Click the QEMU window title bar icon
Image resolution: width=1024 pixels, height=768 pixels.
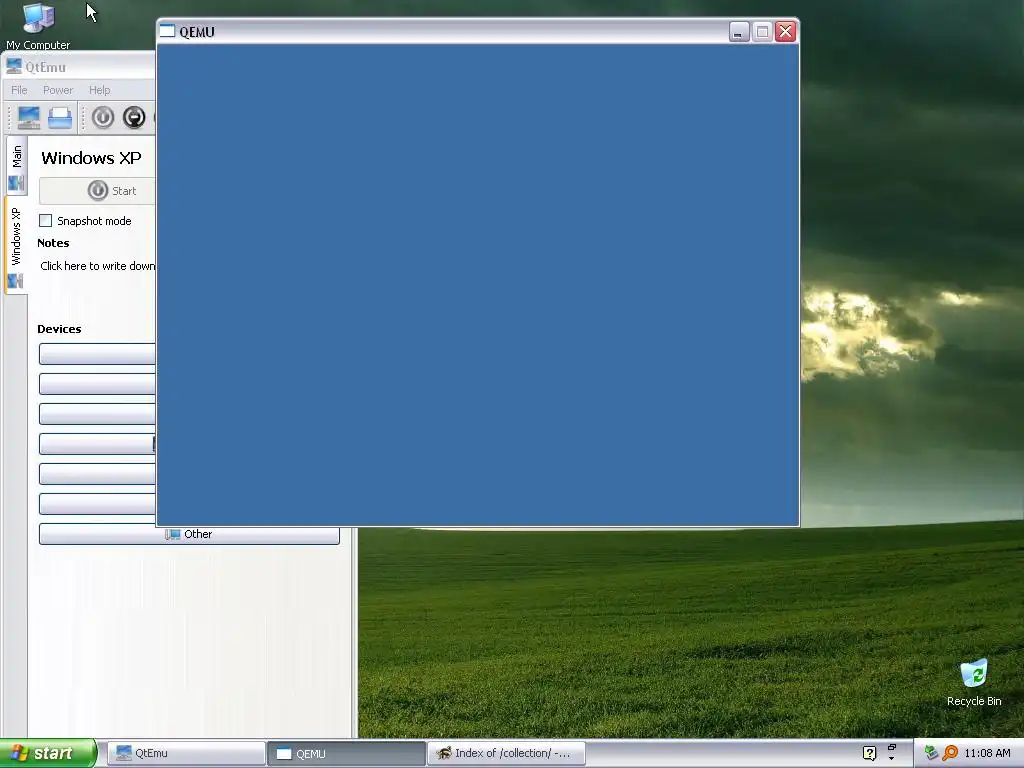click(x=168, y=31)
